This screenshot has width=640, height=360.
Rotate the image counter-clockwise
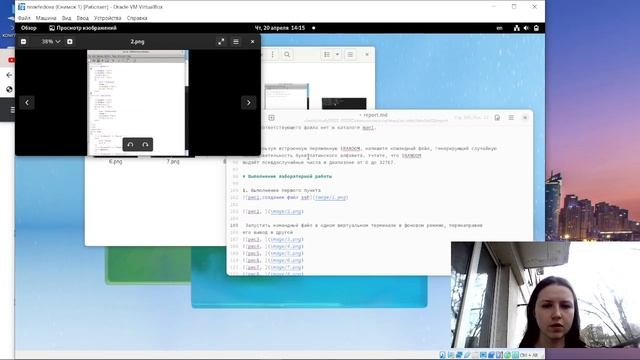click(x=130, y=144)
